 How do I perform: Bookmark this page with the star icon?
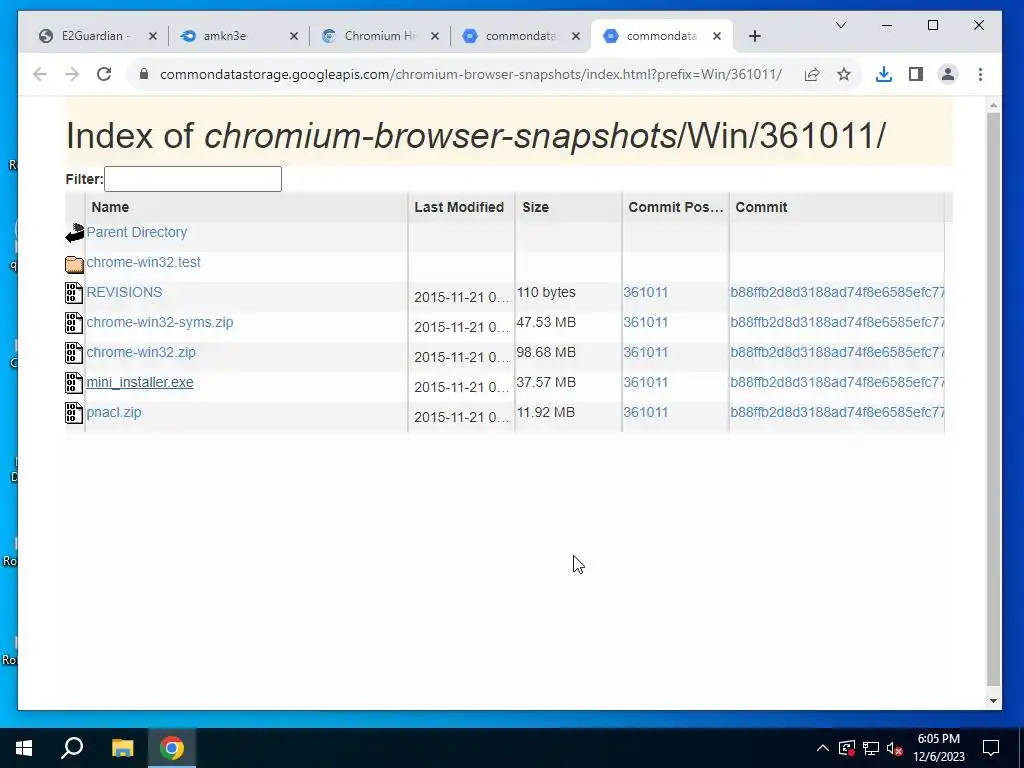coord(844,74)
